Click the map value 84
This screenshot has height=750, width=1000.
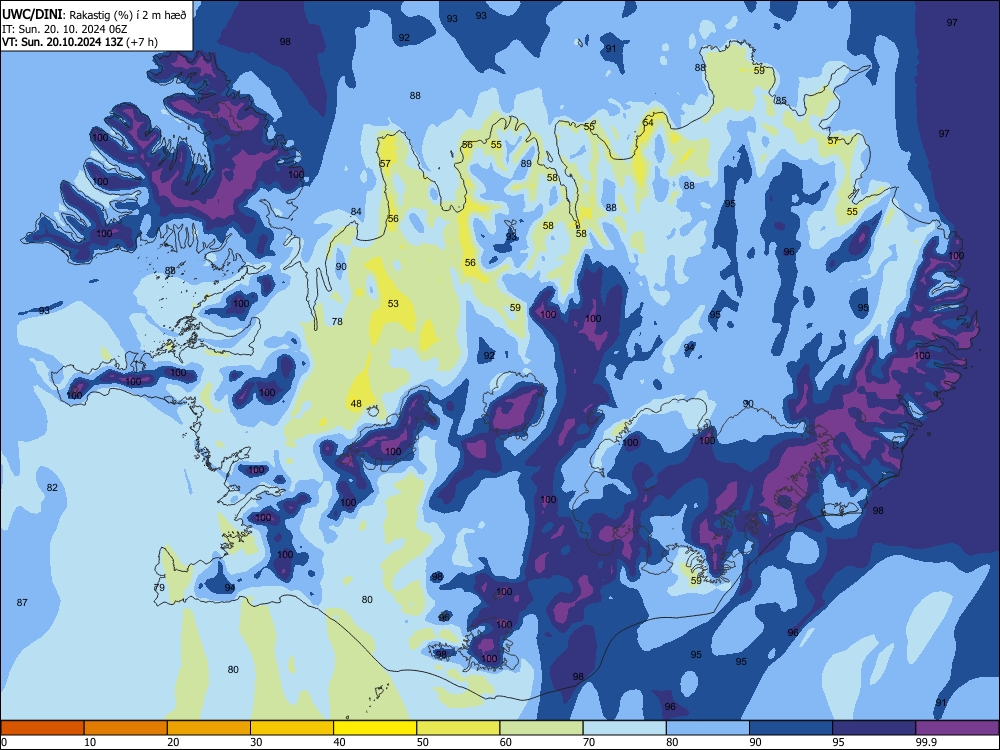coord(356,212)
